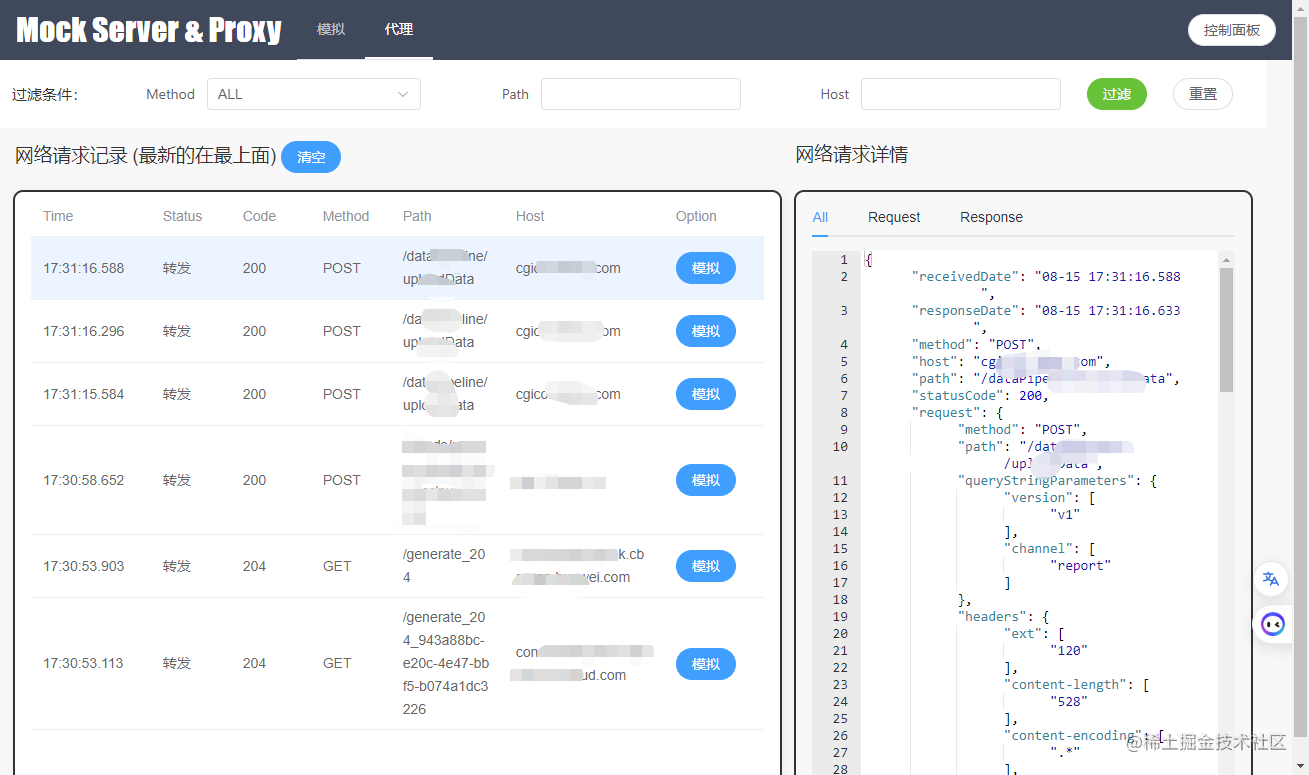Click the JSON viewer vertical scrollbar
This screenshot has width=1309, height=775.
1226,330
